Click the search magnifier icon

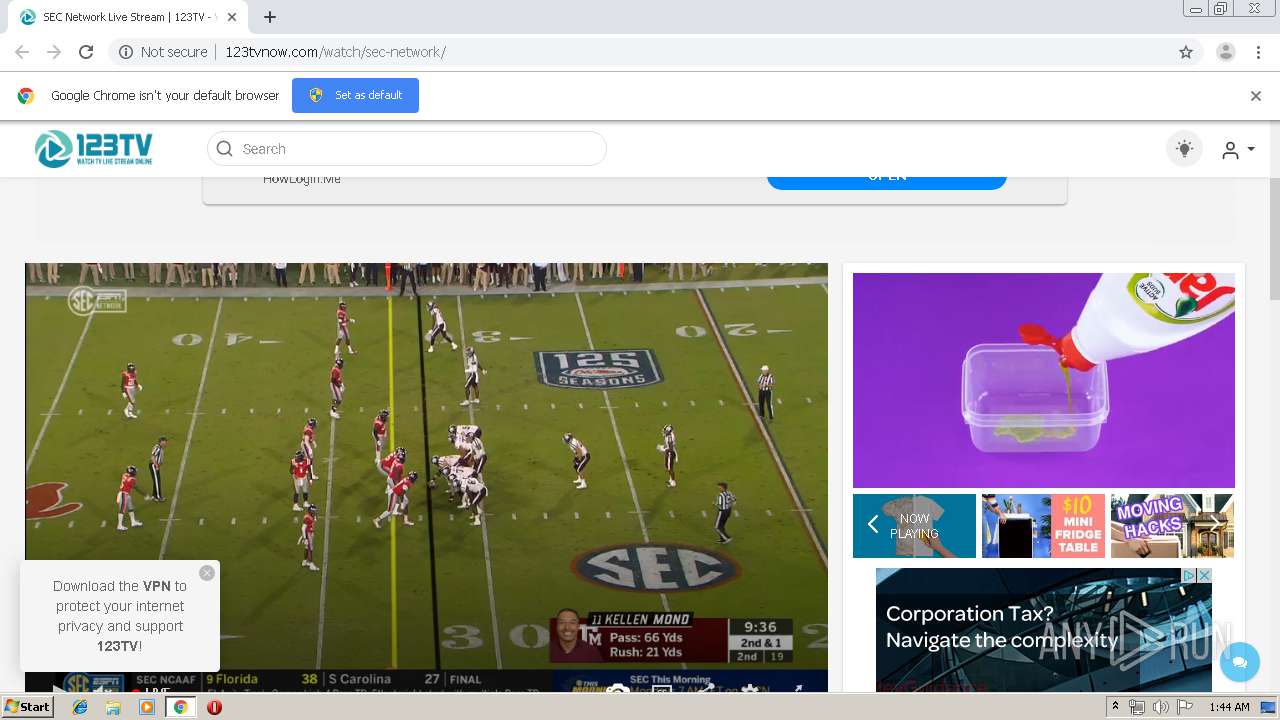pyautogui.click(x=225, y=149)
